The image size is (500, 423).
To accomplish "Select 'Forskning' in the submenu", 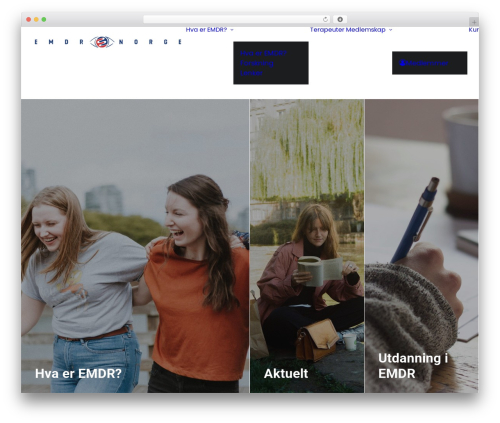I will click(257, 63).
